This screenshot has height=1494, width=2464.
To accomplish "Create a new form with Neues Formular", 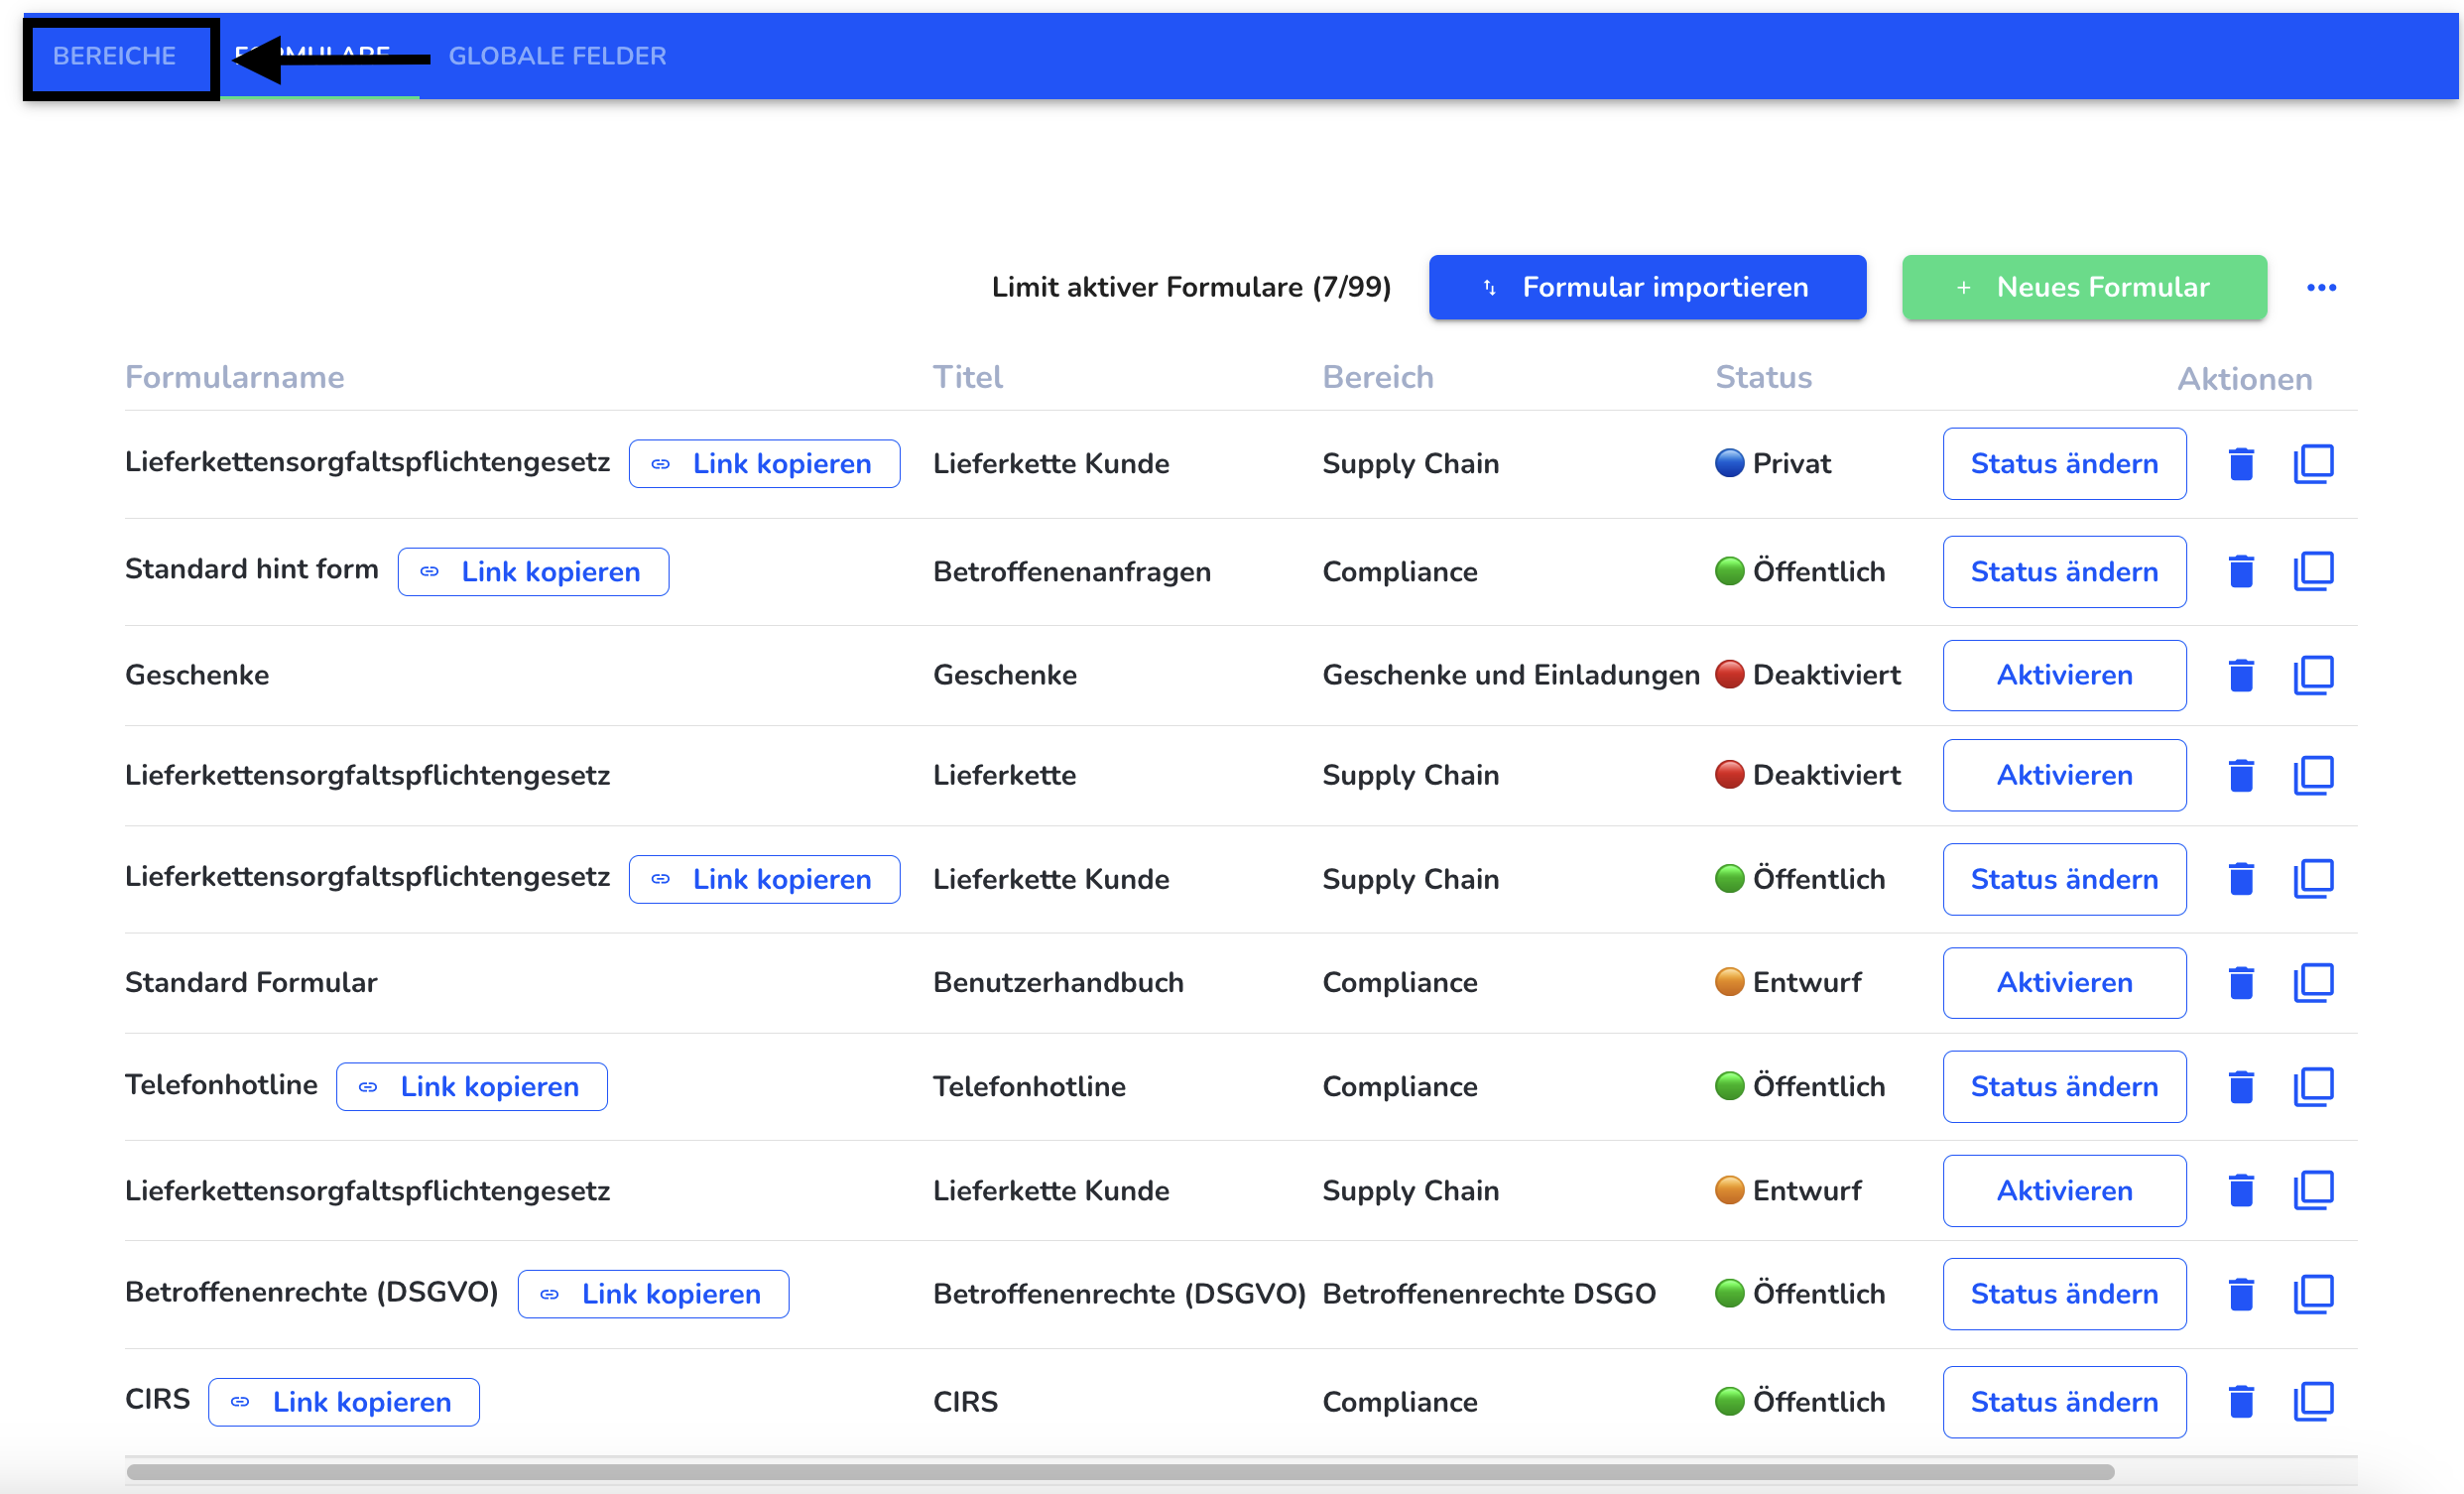I will click(2084, 288).
